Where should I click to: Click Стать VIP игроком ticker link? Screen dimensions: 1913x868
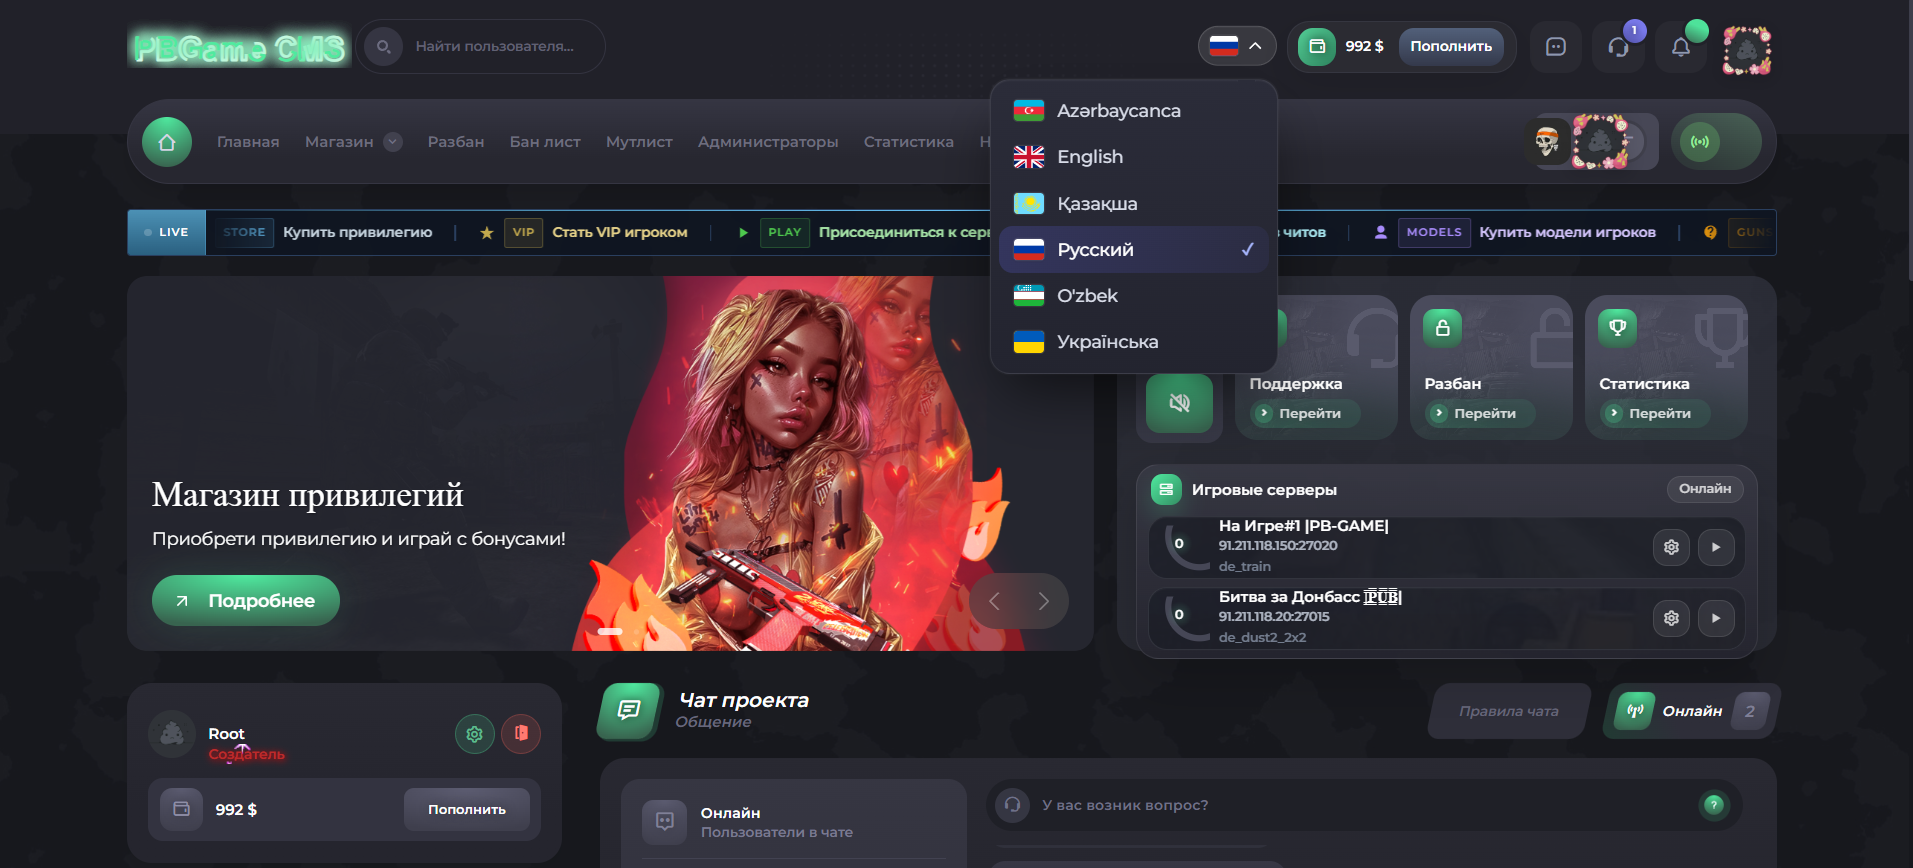(620, 232)
